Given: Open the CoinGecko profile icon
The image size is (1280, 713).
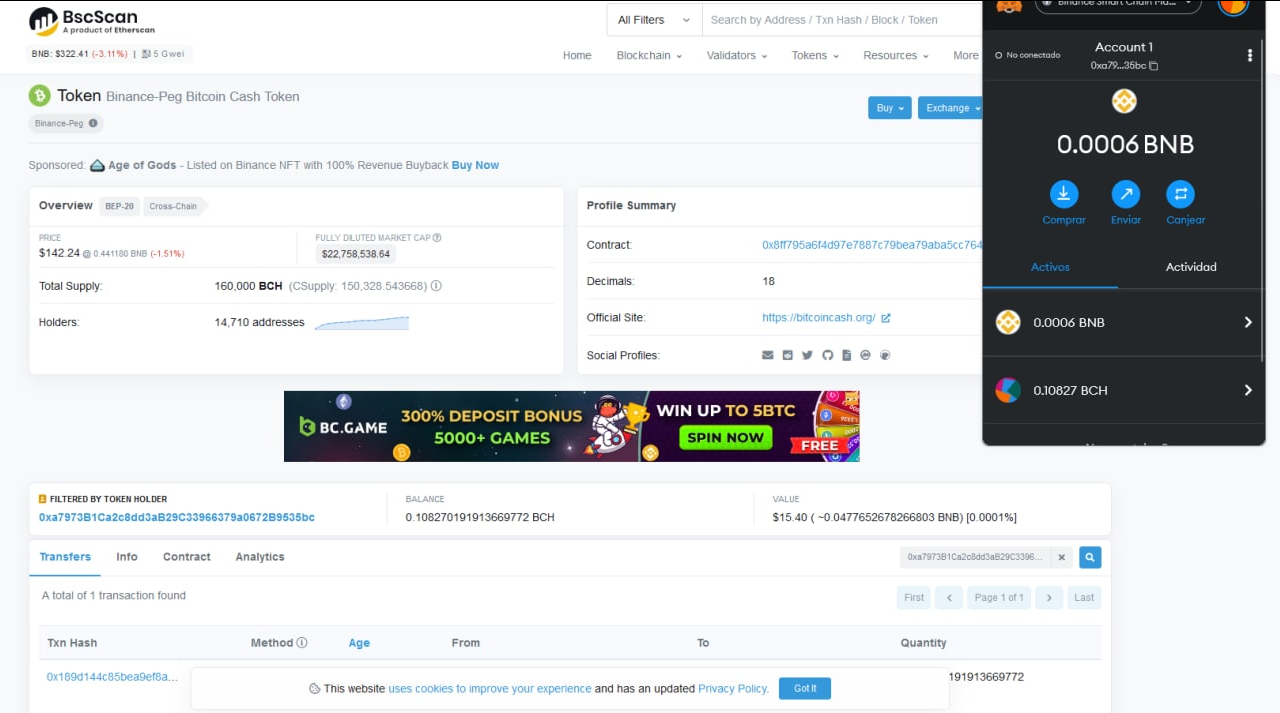Looking at the screenshot, I should point(885,355).
